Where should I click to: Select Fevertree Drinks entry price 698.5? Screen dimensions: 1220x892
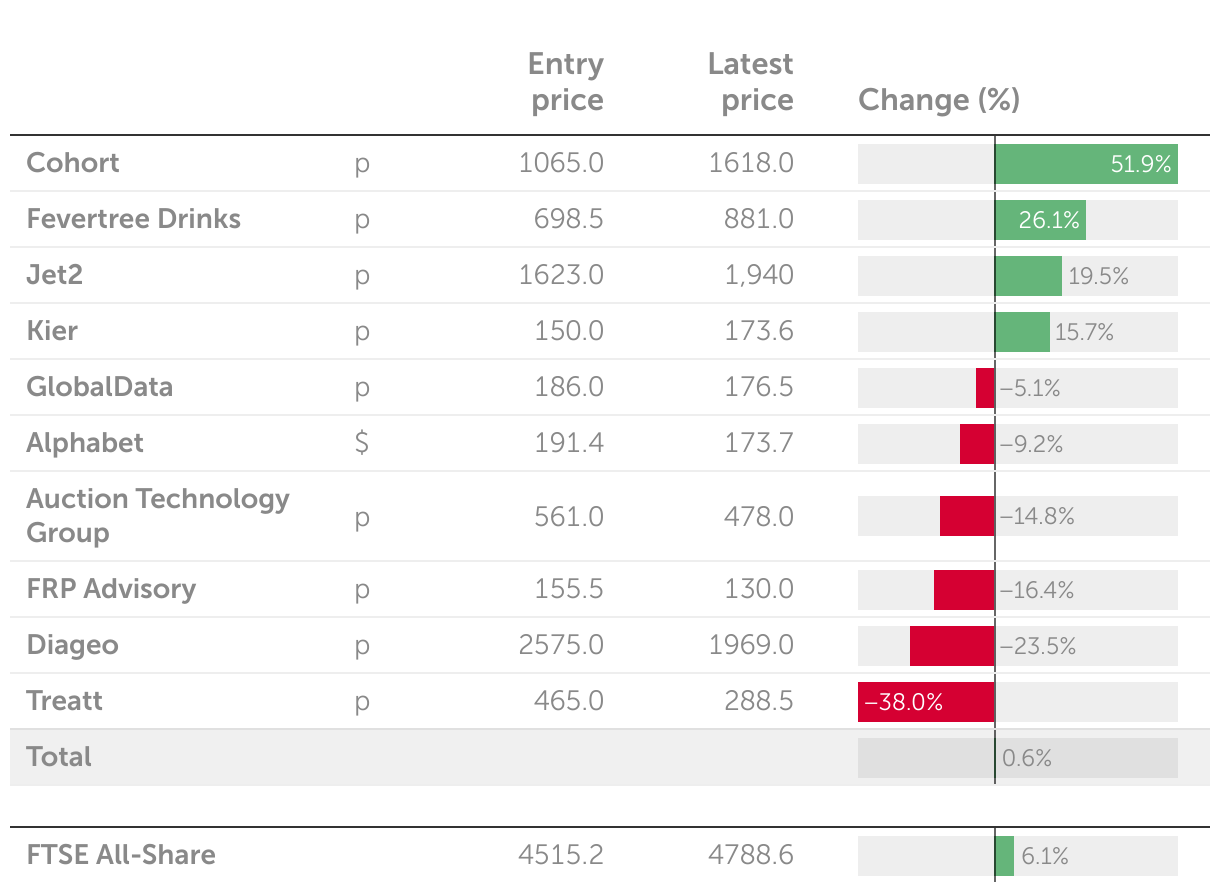[x=567, y=219]
